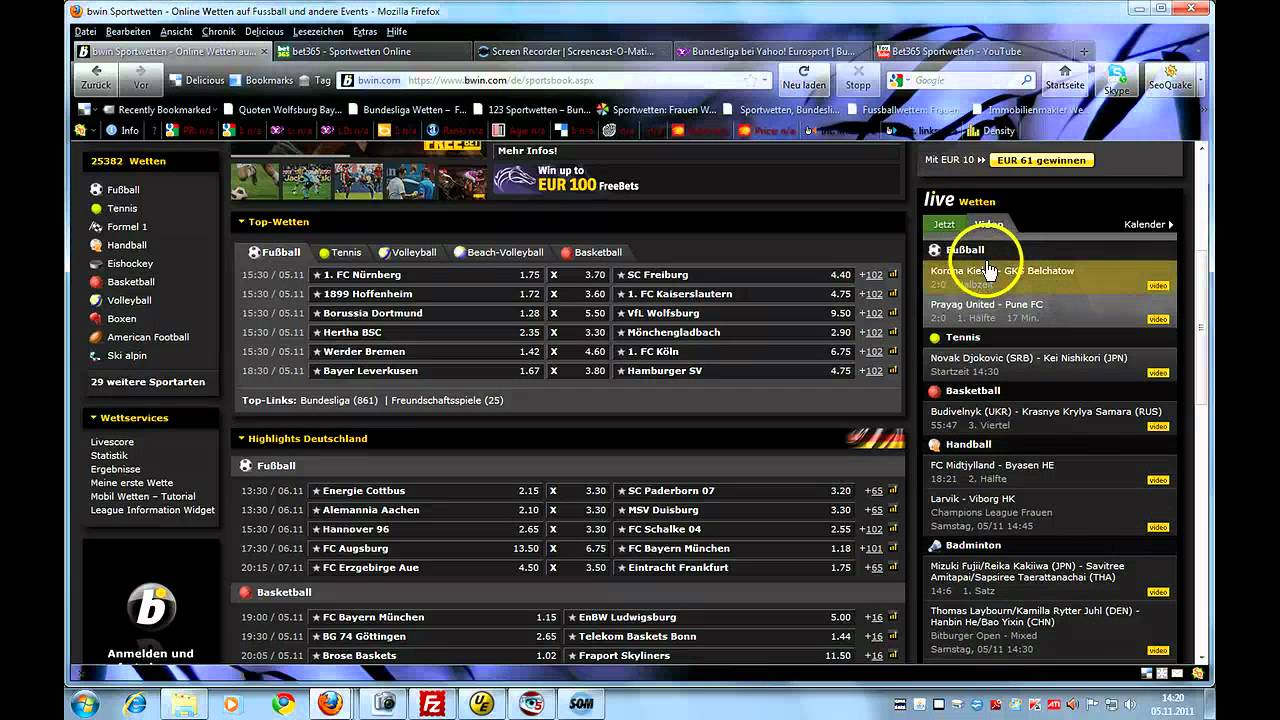Bet 1.28 on Borussia Dortmund
Image resolution: width=1280 pixels, height=720 pixels.
(529, 314)
